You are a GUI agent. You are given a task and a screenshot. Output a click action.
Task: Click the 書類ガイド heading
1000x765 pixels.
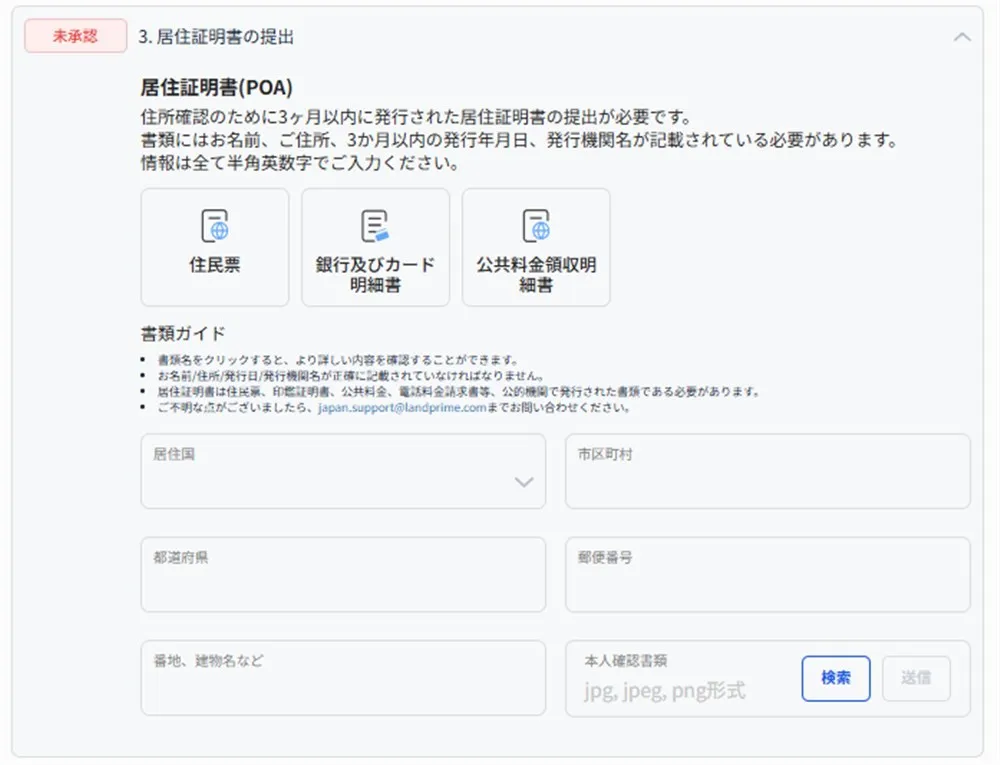point(183,333)
